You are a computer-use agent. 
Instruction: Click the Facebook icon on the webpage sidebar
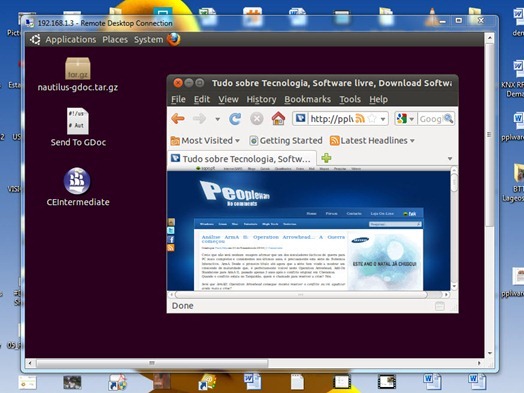[x=171, y=239]
